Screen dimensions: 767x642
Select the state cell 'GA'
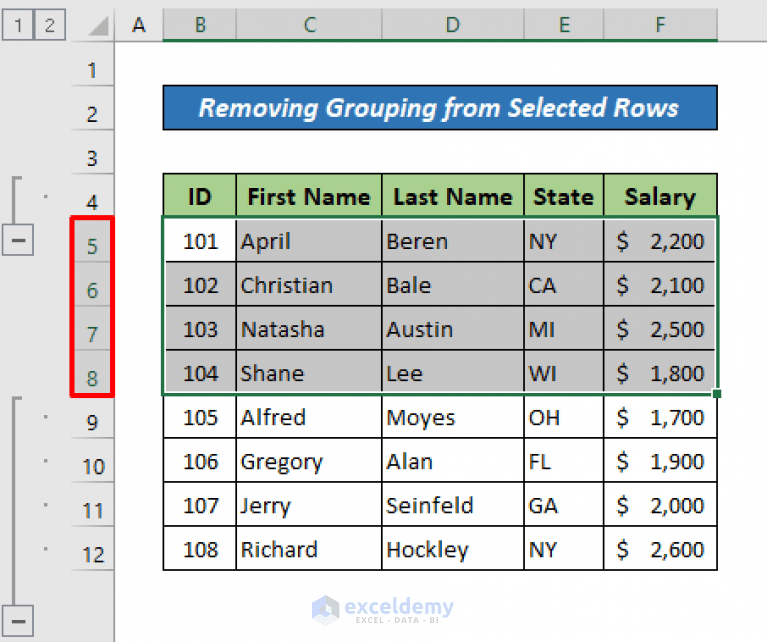pyautogui.click(x=564, y=504)
